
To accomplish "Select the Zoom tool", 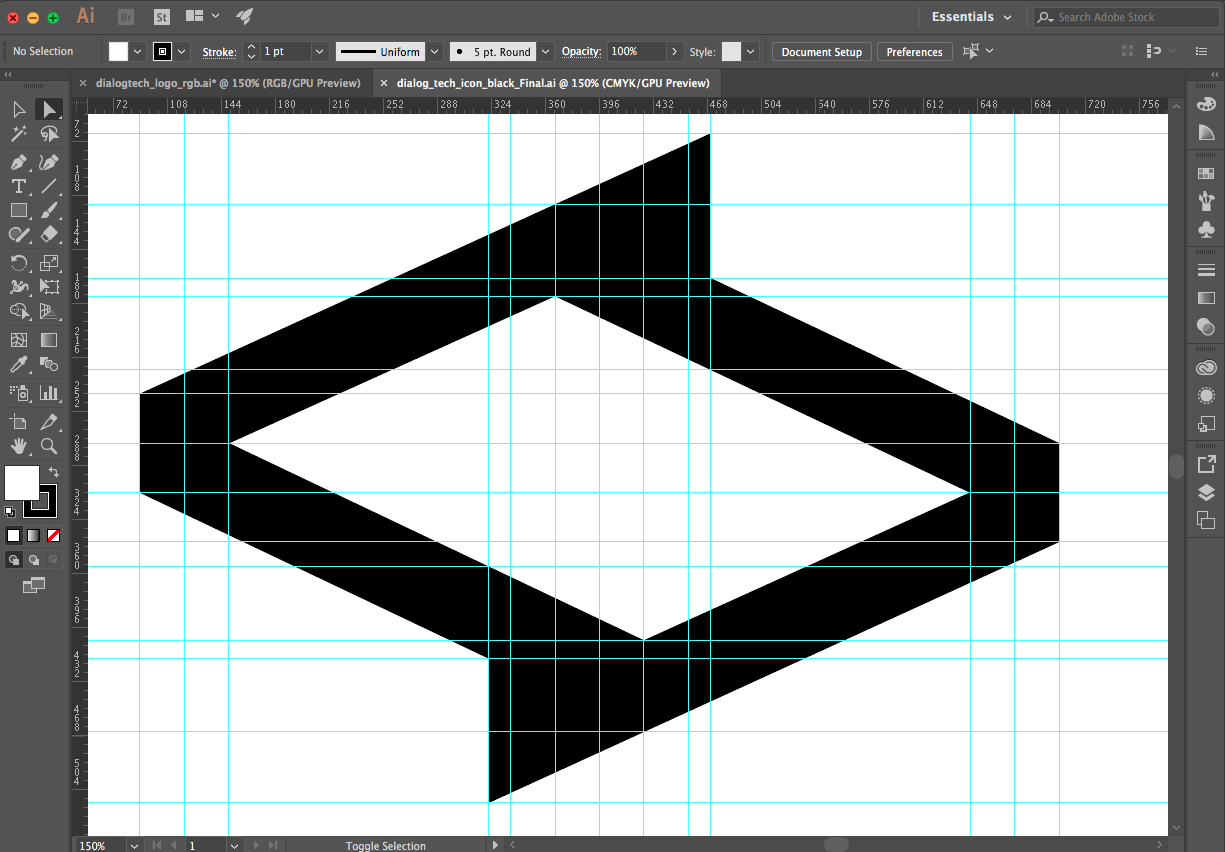I will click(48, 446).
